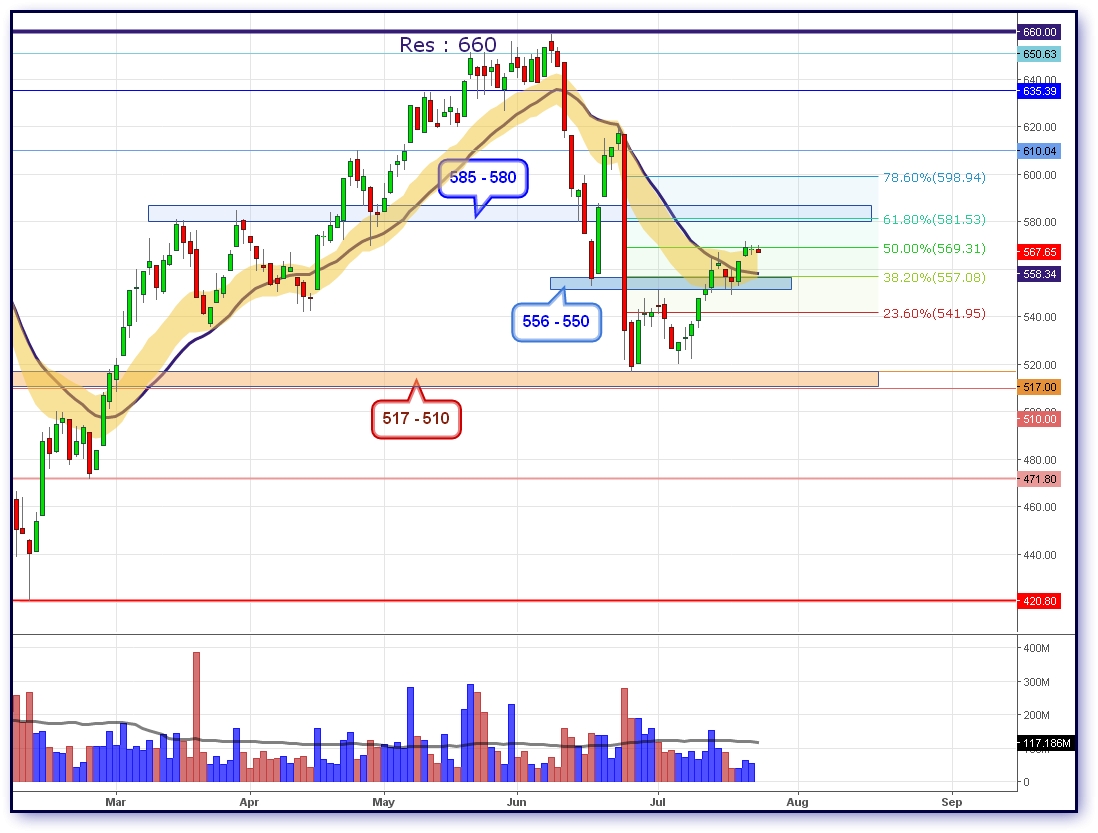
Task: Click the 50.00%(569.31) Fibonacci label
Action: pos(934,248)
